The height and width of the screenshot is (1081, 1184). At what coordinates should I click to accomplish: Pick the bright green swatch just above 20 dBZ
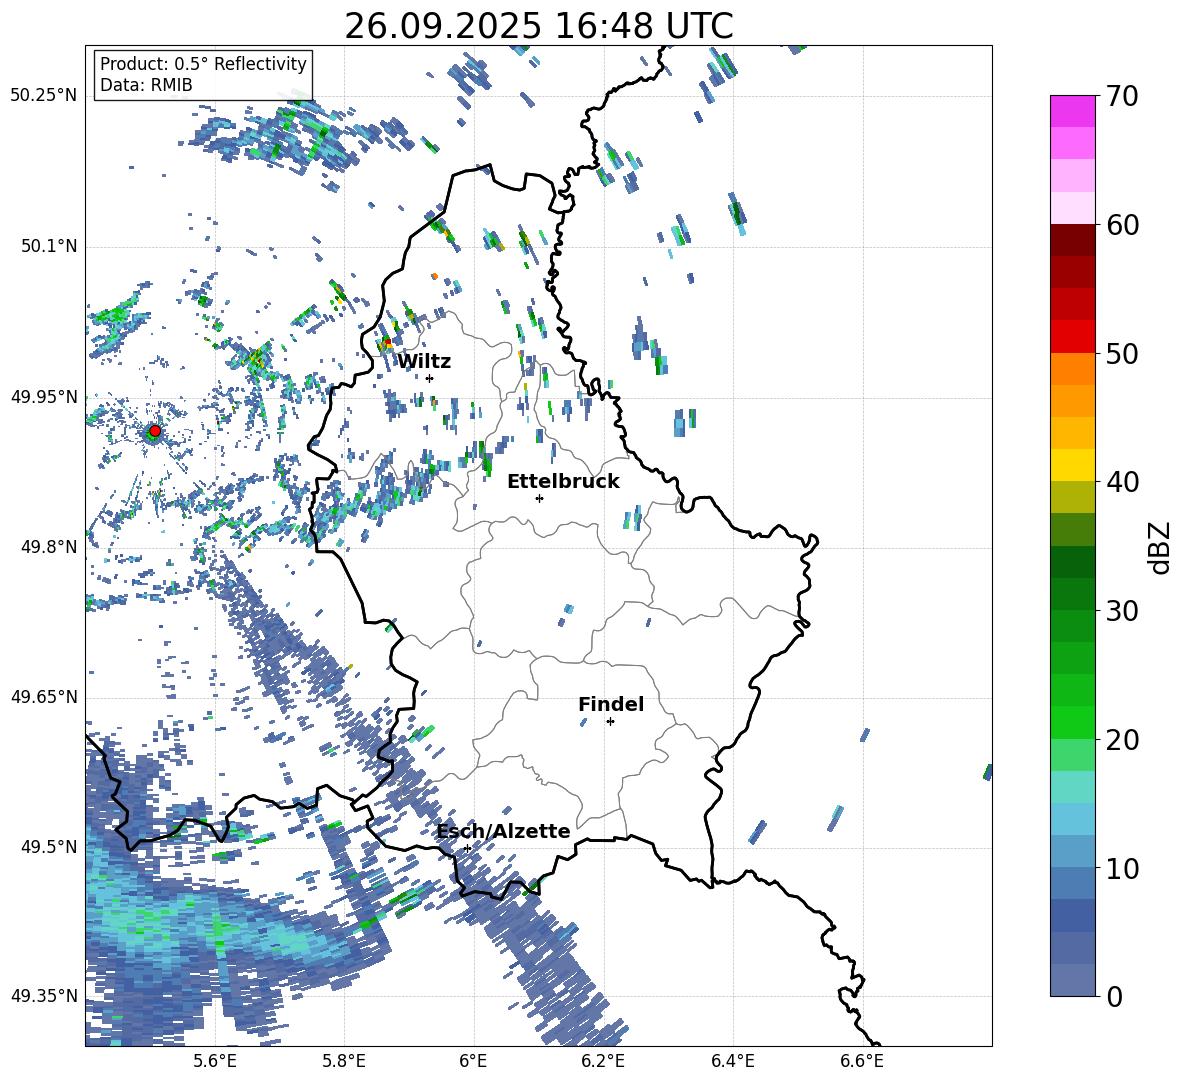point(1072,723)
